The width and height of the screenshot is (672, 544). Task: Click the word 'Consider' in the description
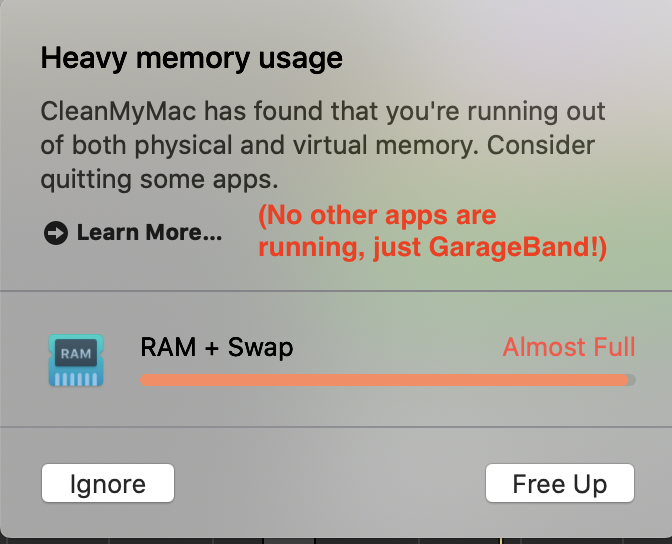[541, 145]
